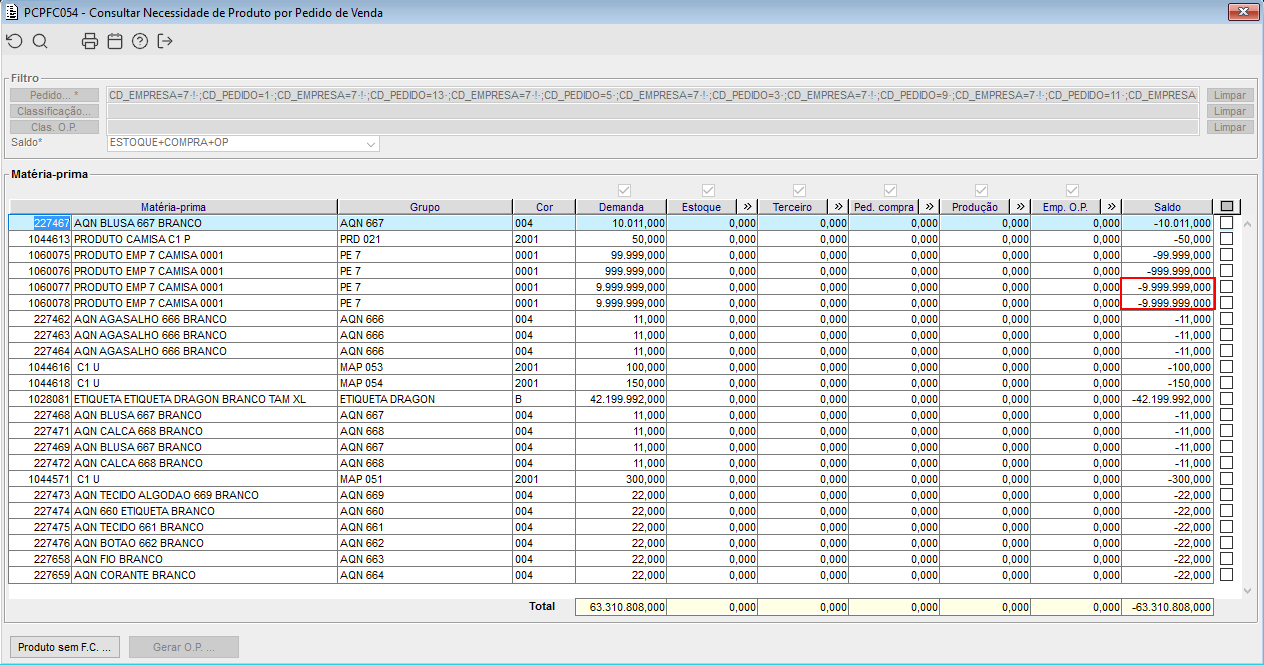Tick the checkbox on ETIQUETA DRAGON row
The height and width of the screenshot is (665, 1264).
pos(1226,399)
